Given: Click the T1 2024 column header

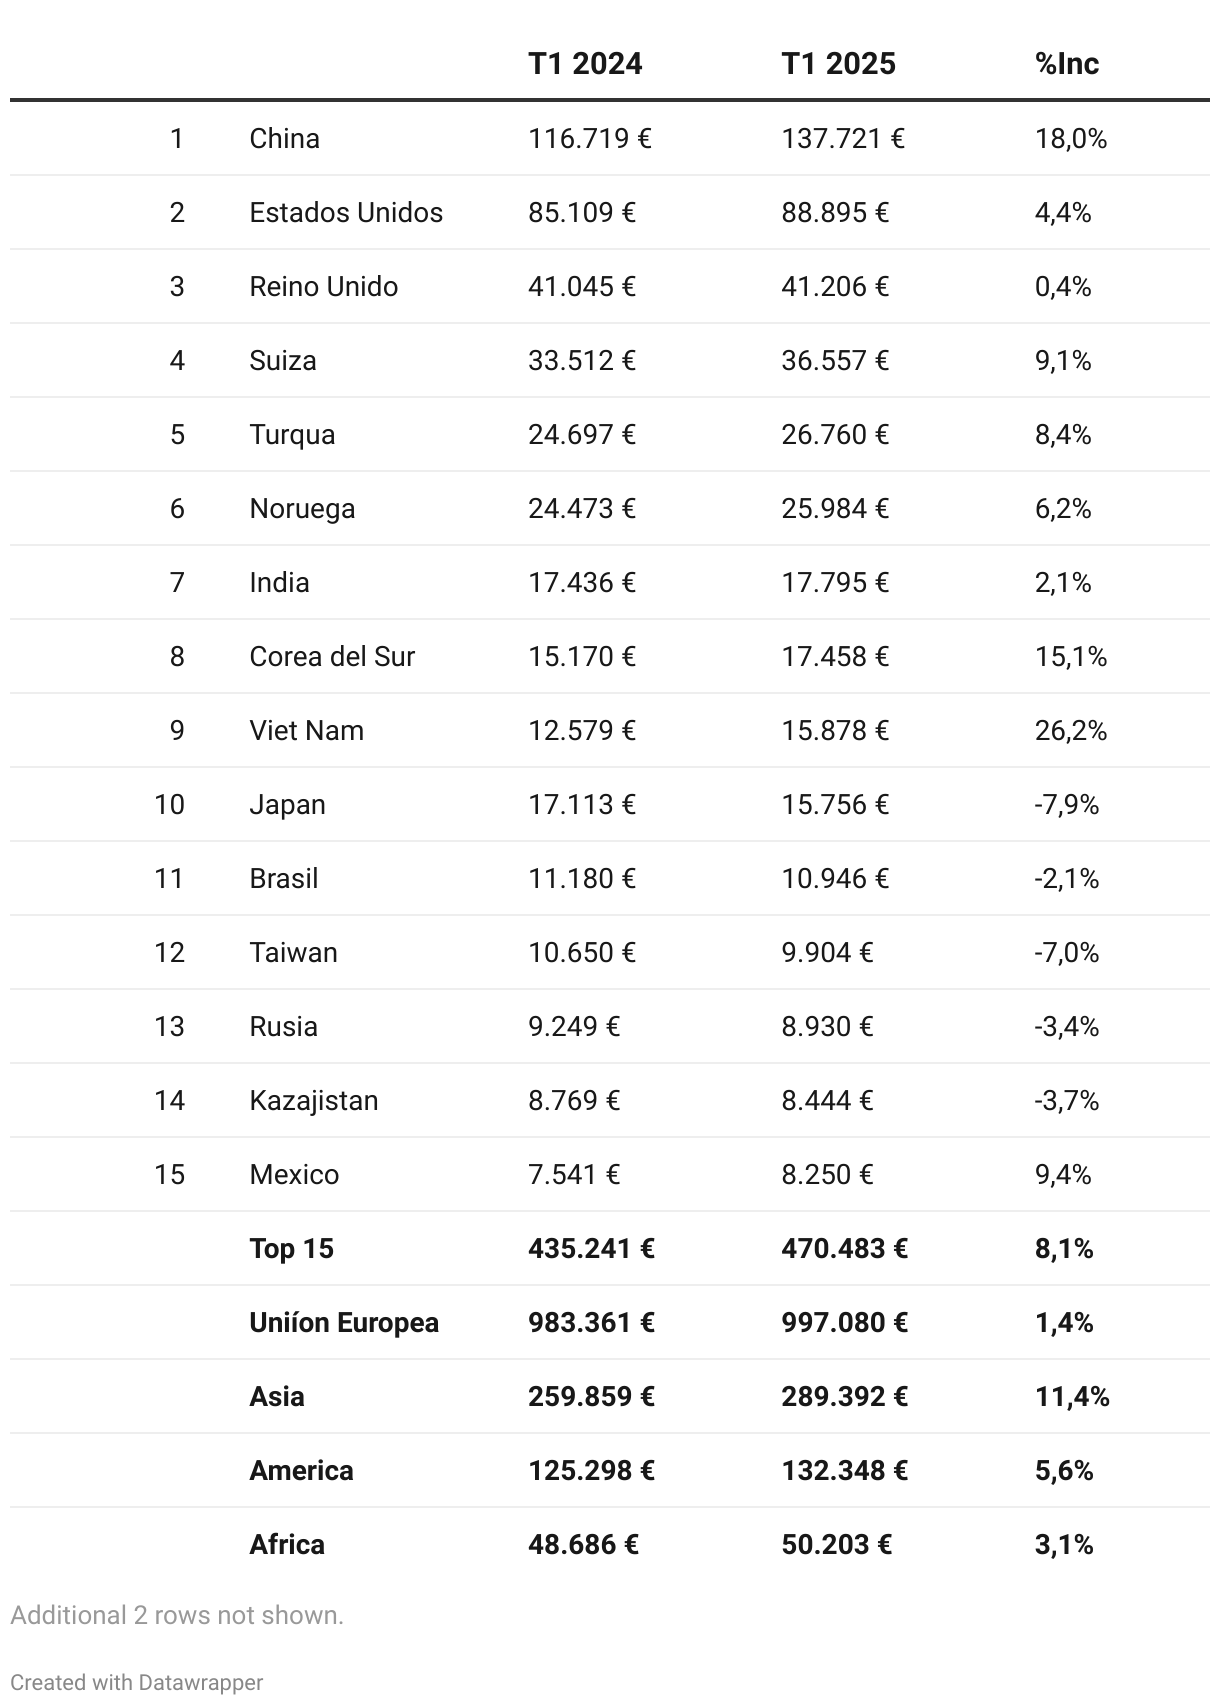Looking at the screenshot, I should (x=585, y=64).
